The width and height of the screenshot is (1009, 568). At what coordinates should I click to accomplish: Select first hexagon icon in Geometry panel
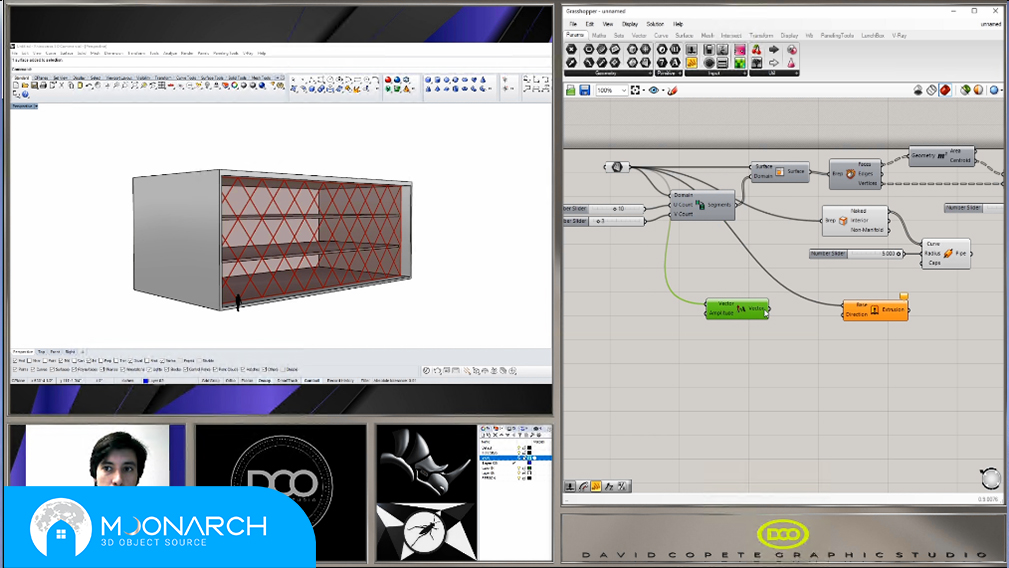click(x=571, y=50)
